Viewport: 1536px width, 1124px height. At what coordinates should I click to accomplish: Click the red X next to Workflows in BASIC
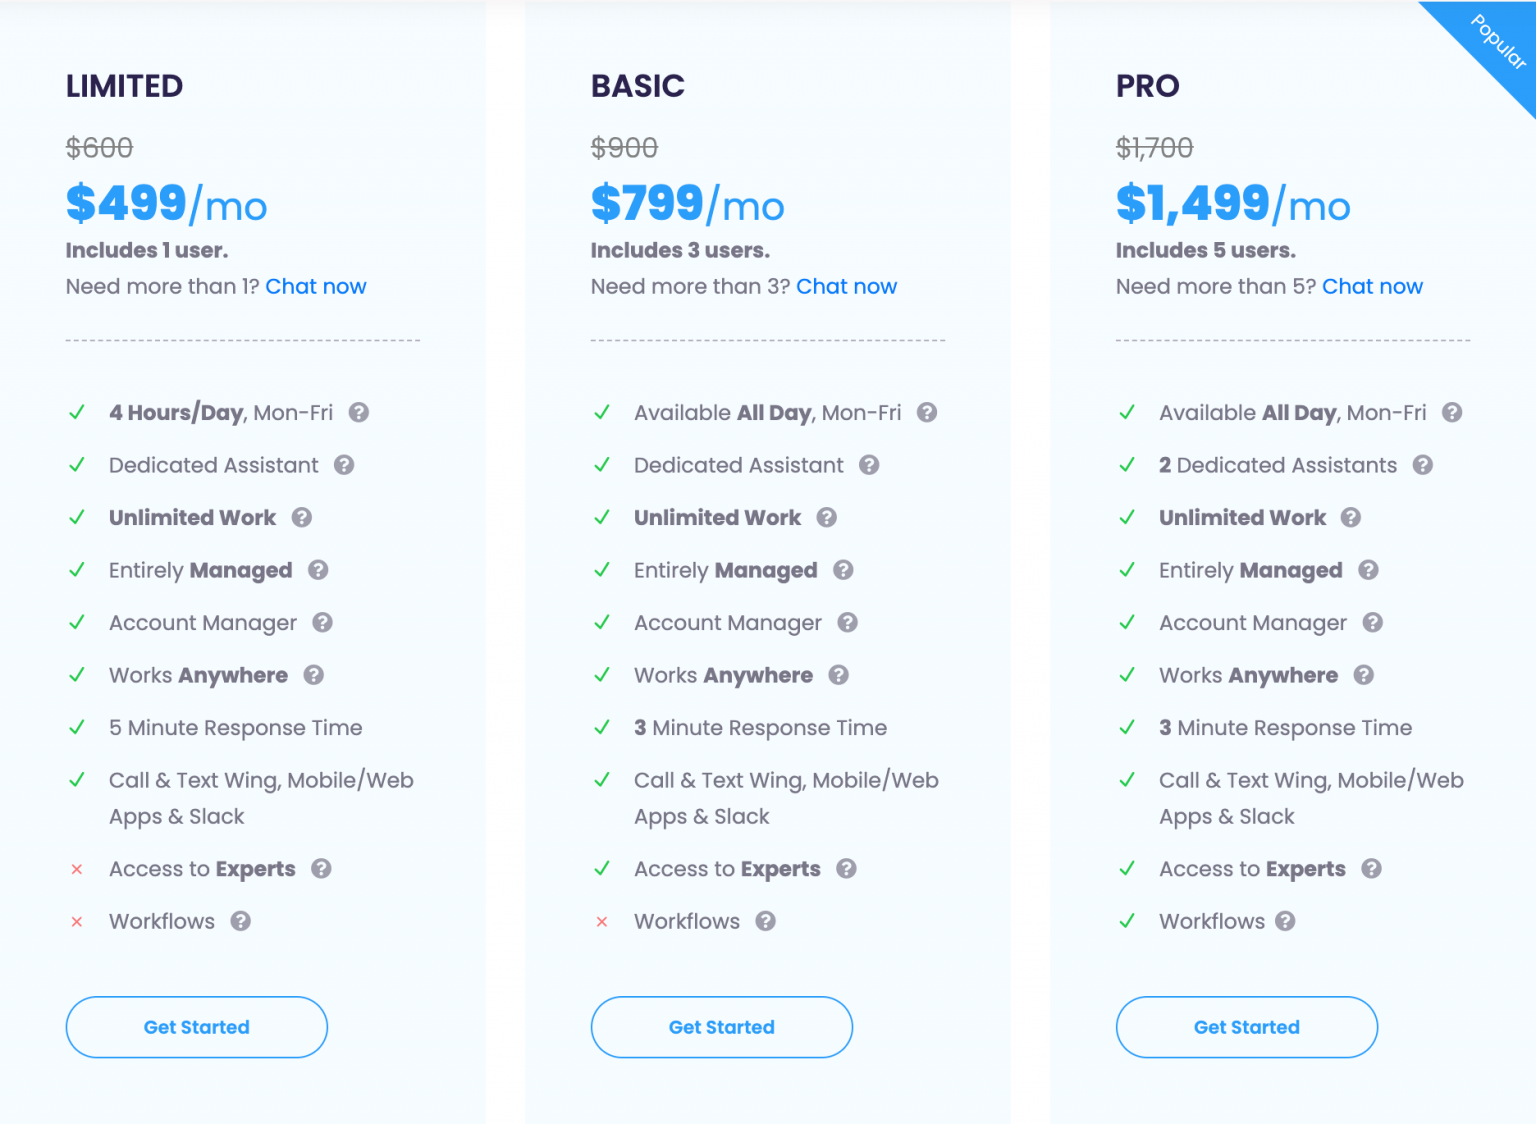click(602, 922)
